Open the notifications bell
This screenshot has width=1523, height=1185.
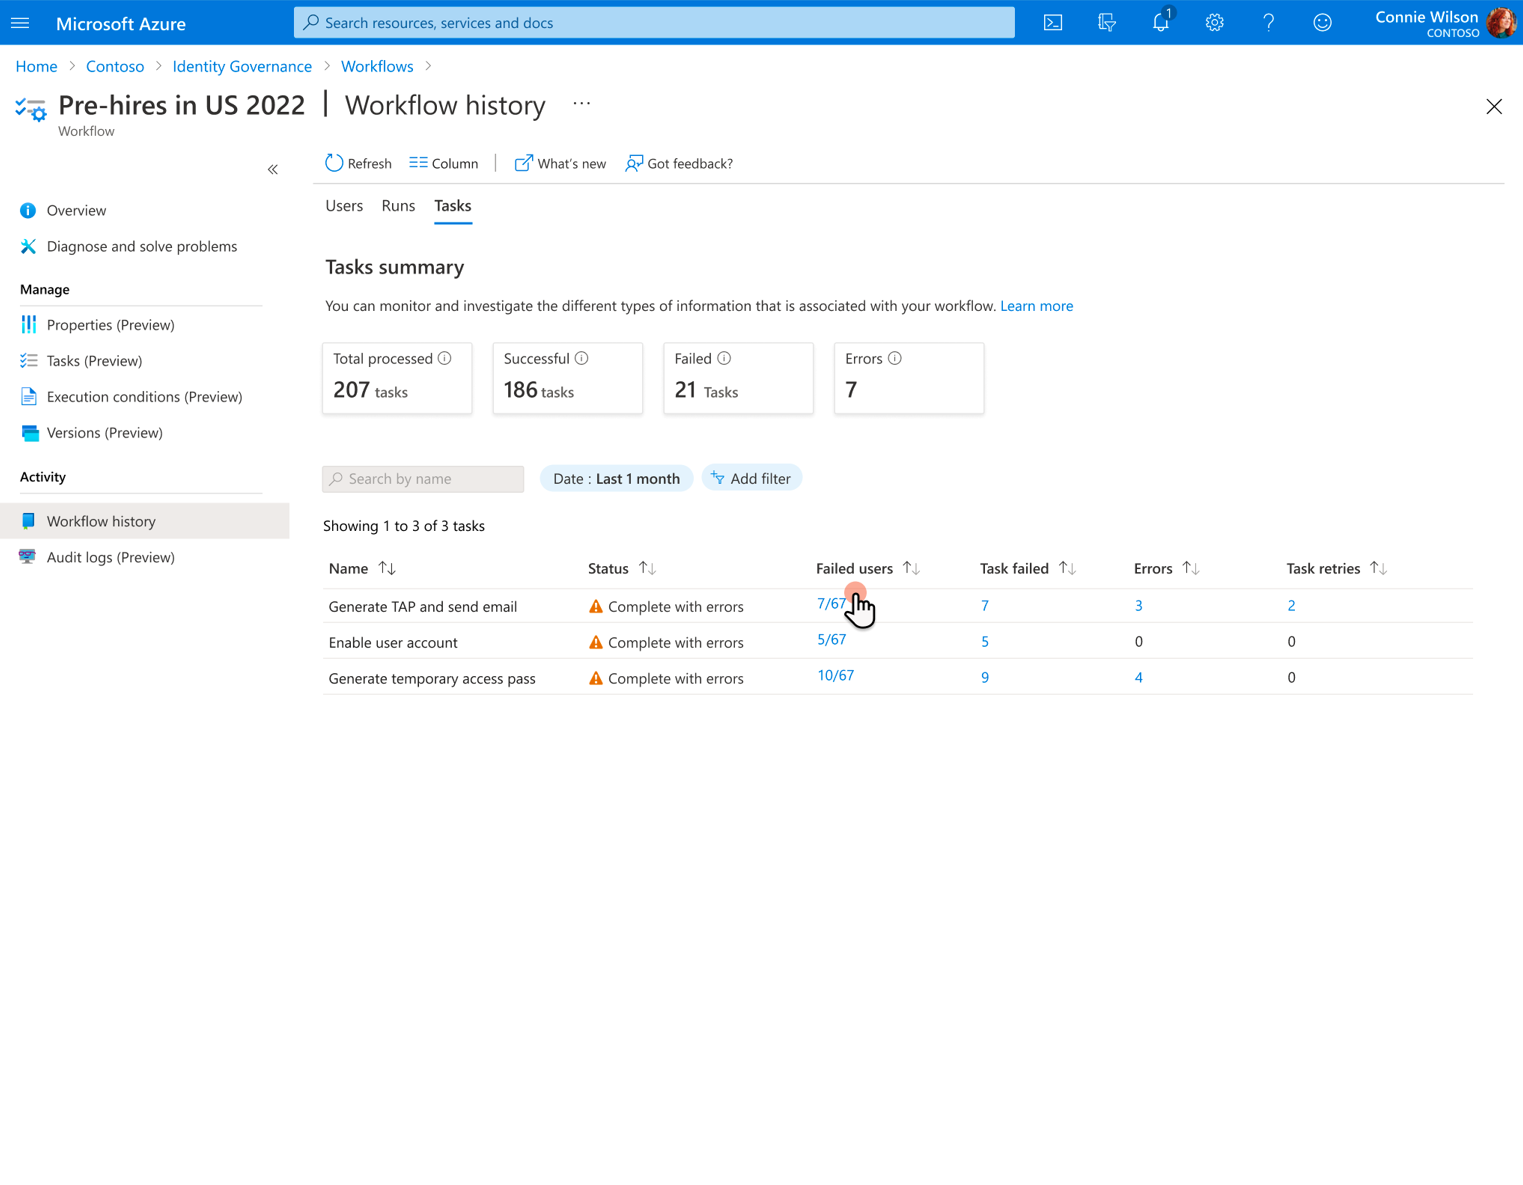(1160, 22)
